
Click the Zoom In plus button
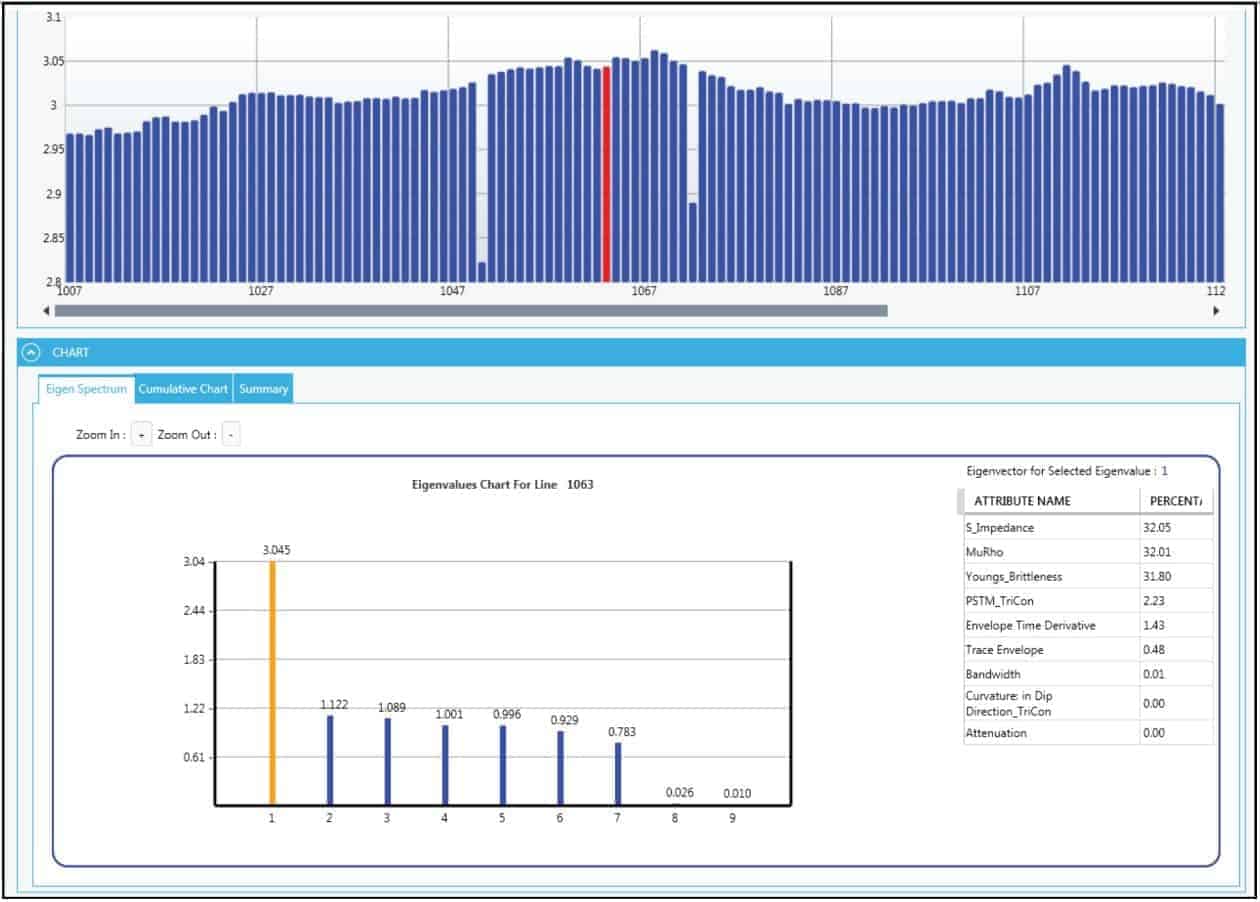141,435
